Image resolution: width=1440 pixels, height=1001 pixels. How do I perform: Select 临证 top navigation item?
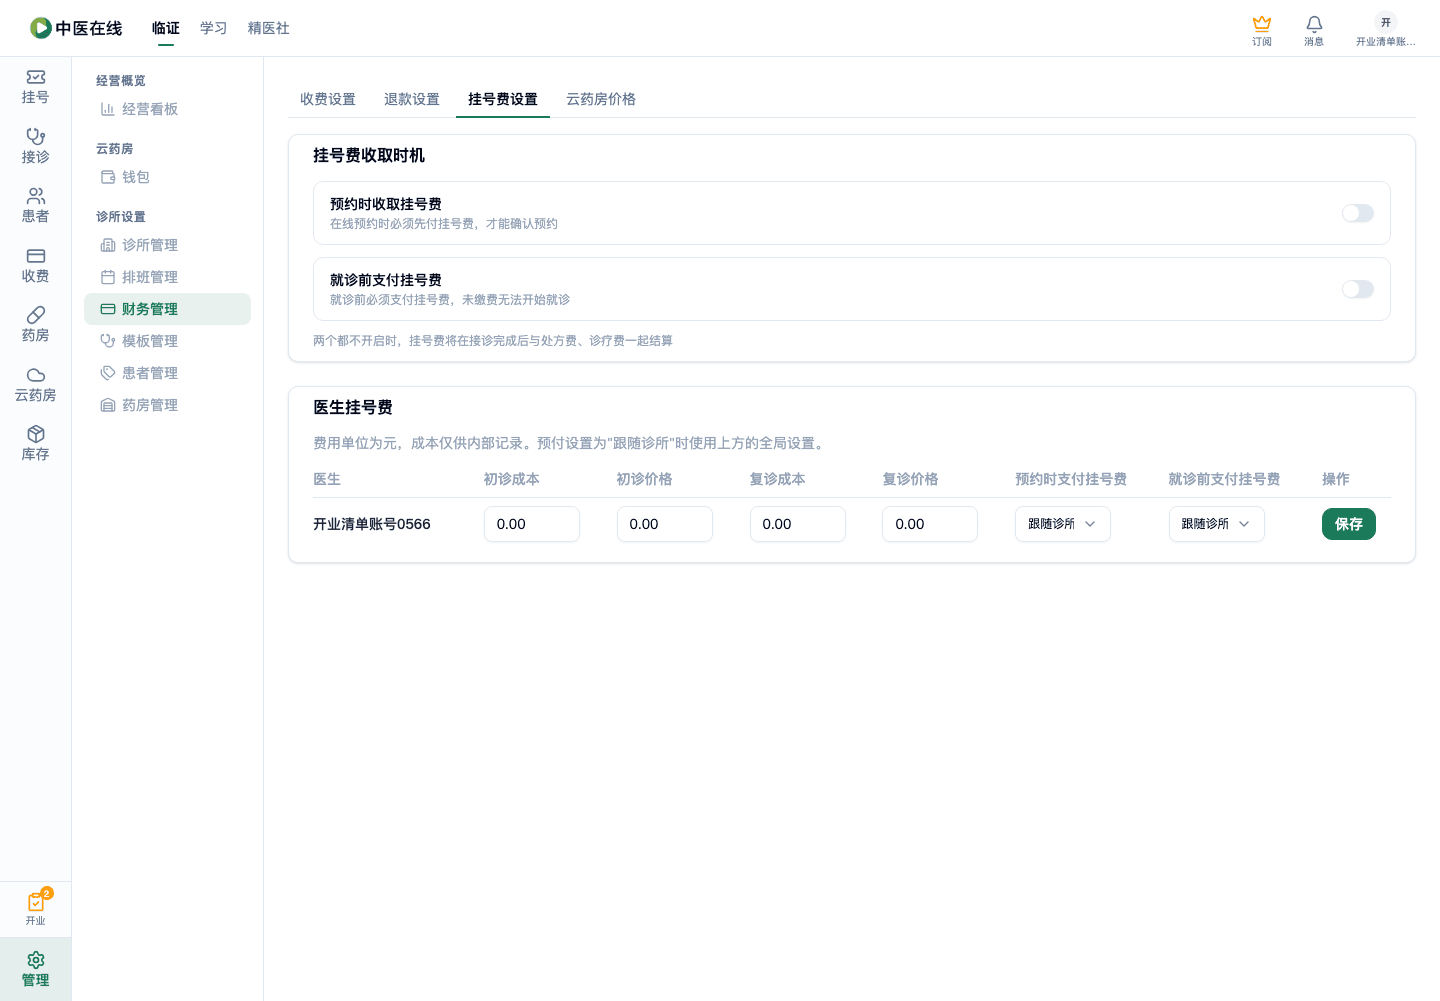166,28
